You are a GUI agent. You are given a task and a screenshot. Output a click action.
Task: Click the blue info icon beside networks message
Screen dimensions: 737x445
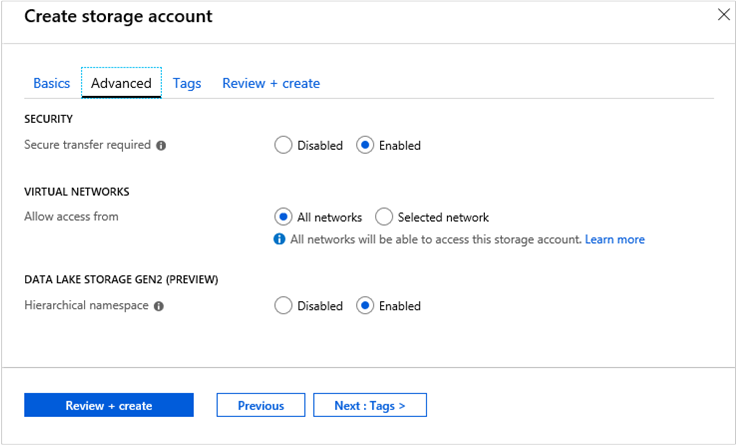280,240
